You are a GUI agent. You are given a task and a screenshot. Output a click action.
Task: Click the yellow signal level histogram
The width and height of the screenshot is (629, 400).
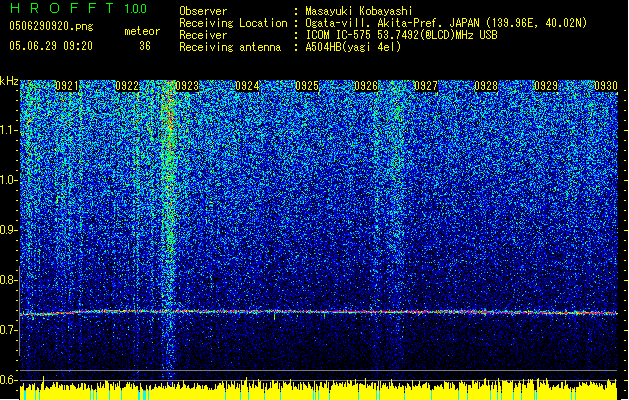319,390
